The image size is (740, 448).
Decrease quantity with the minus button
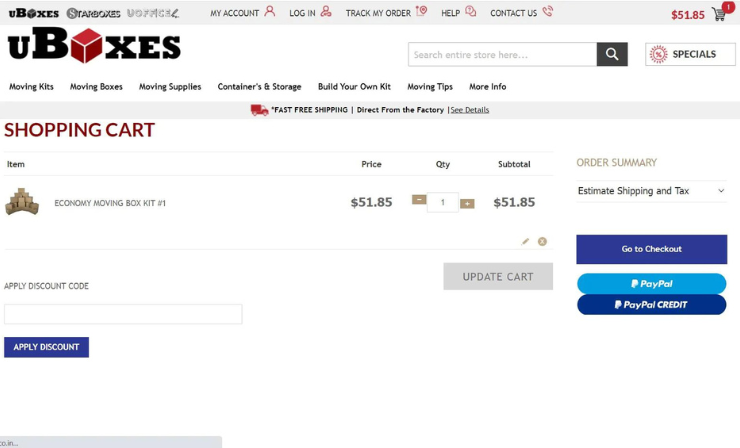(419, 201)
